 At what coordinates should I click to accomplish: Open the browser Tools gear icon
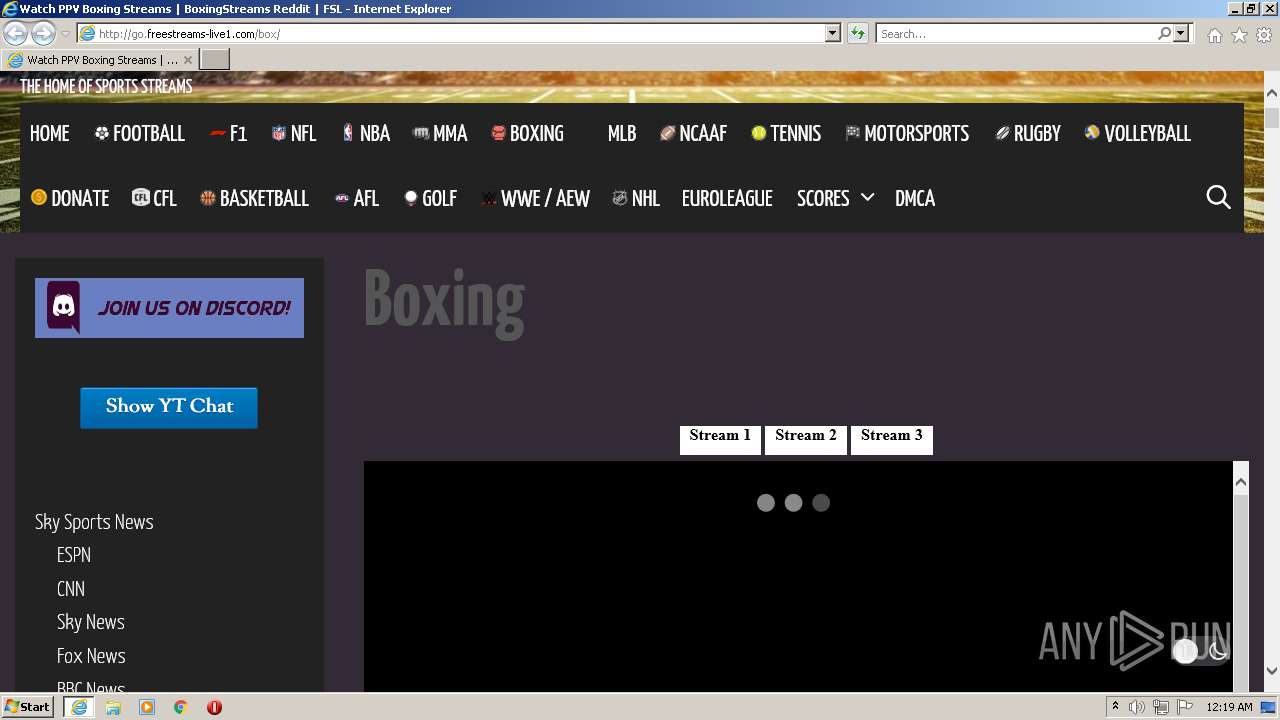click(1264, 35)
